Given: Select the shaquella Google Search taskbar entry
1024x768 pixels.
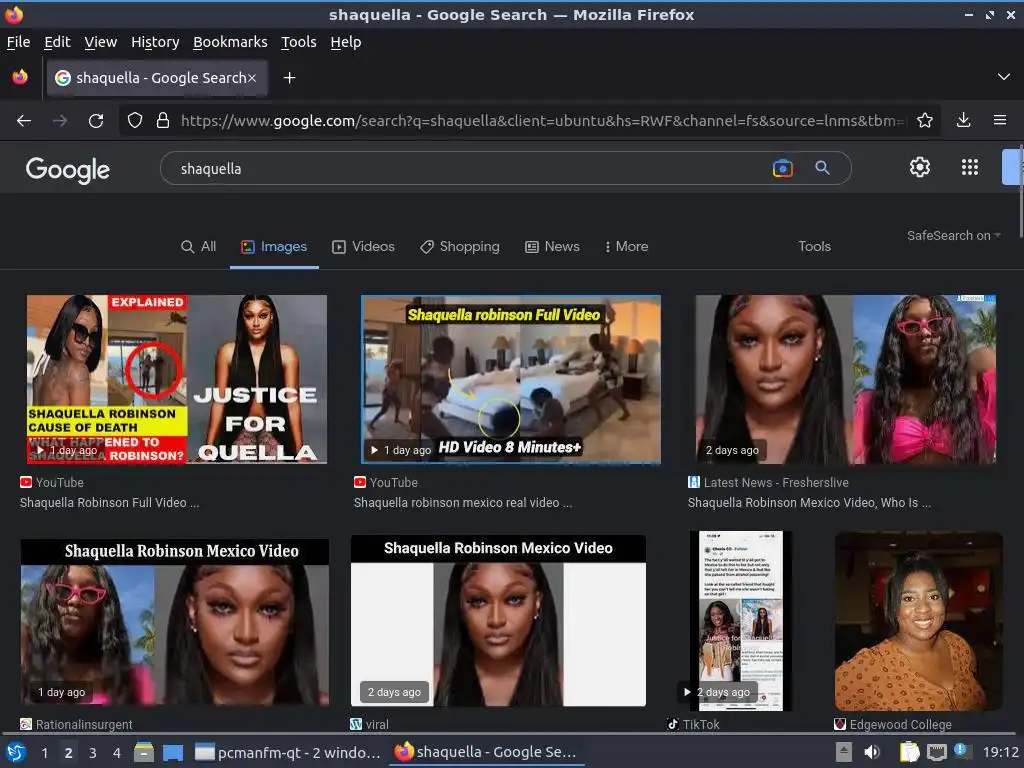Looking at the screenshot, I should [485, 752].
